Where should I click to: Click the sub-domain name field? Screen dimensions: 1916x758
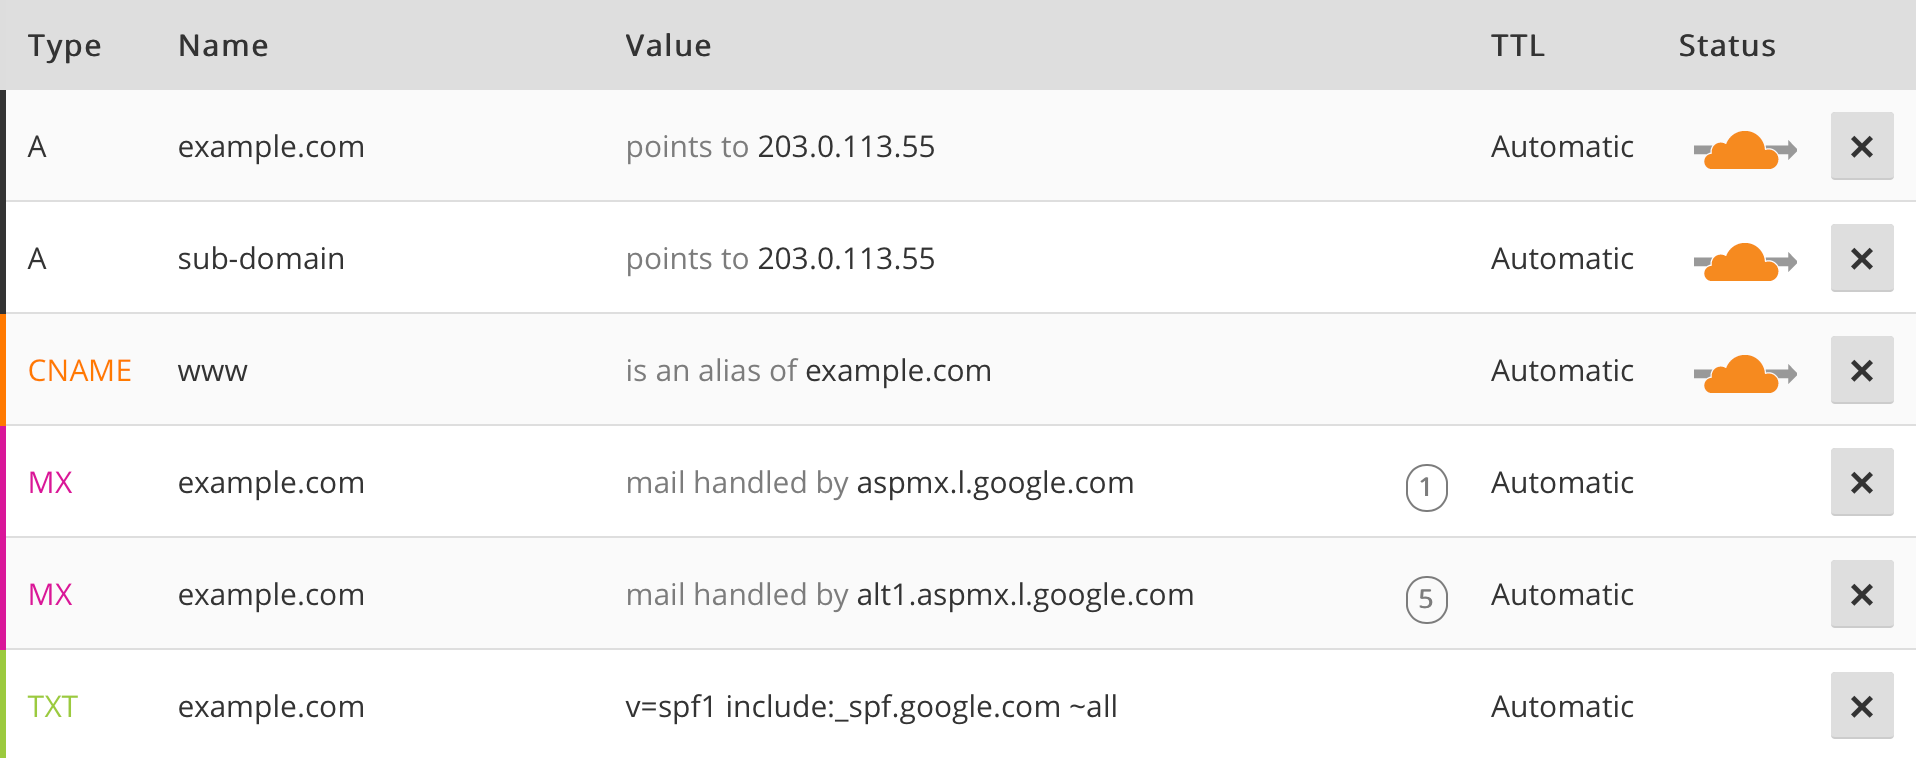tap(261, 258)
